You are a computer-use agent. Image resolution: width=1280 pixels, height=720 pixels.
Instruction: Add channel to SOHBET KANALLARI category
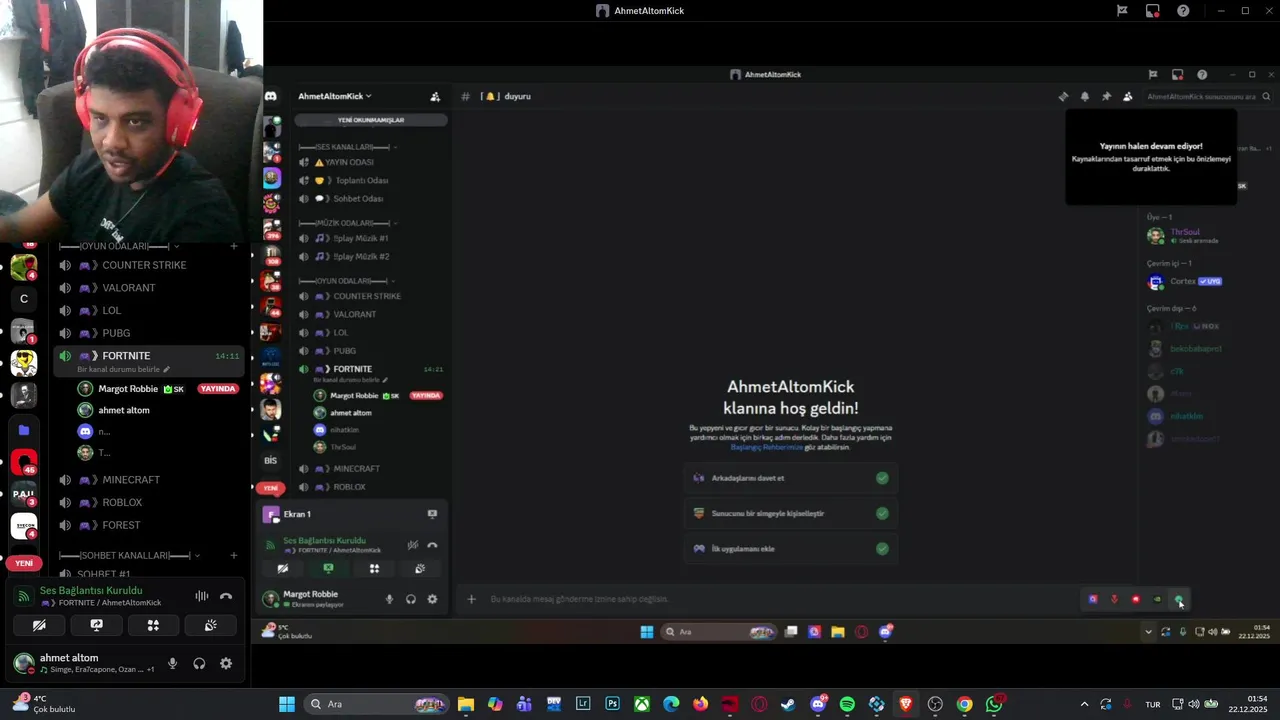coord(234,555)
